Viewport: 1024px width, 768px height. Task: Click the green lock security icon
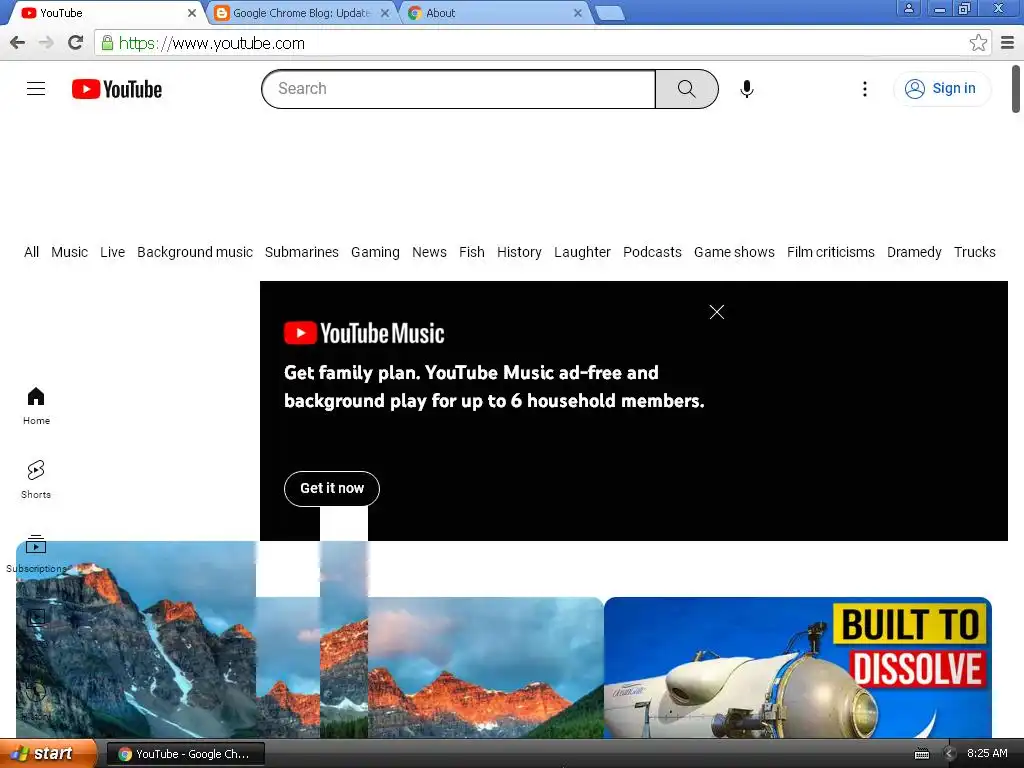tap(107, 43)
